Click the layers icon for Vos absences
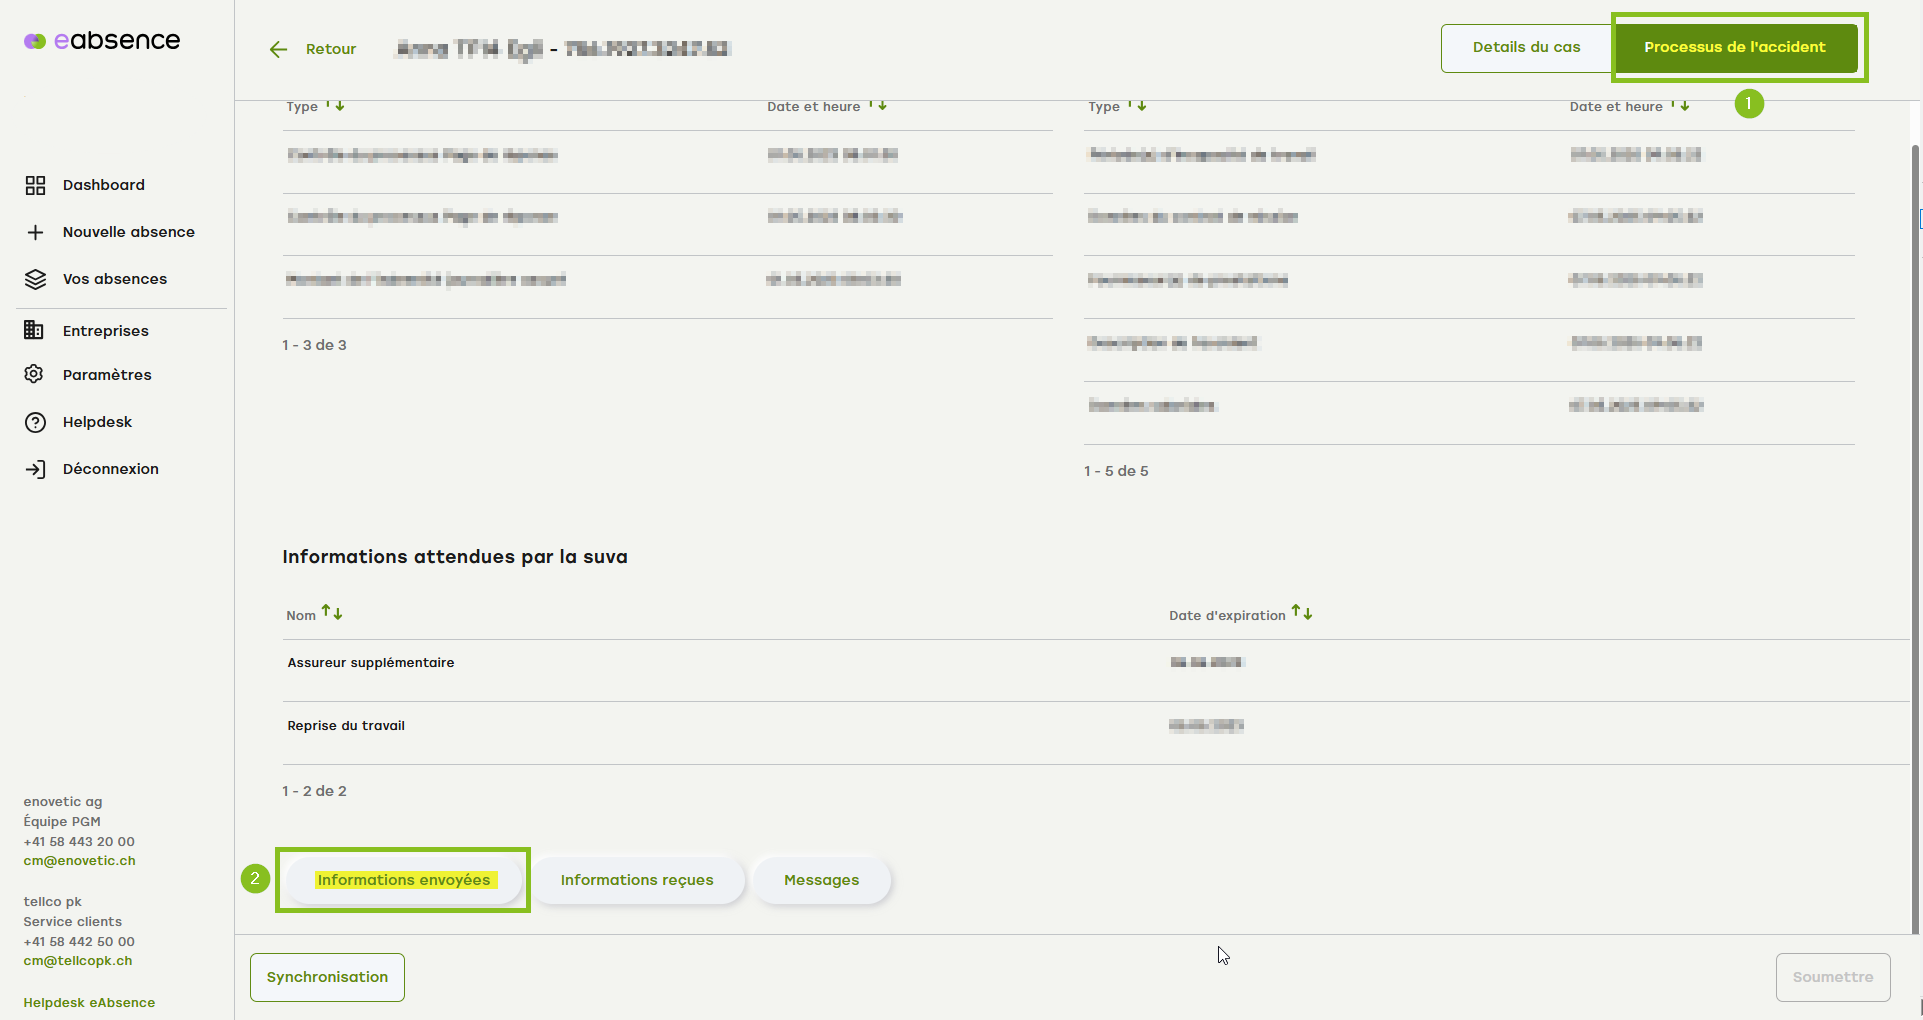The image size is (1923, 1020). 35,279
